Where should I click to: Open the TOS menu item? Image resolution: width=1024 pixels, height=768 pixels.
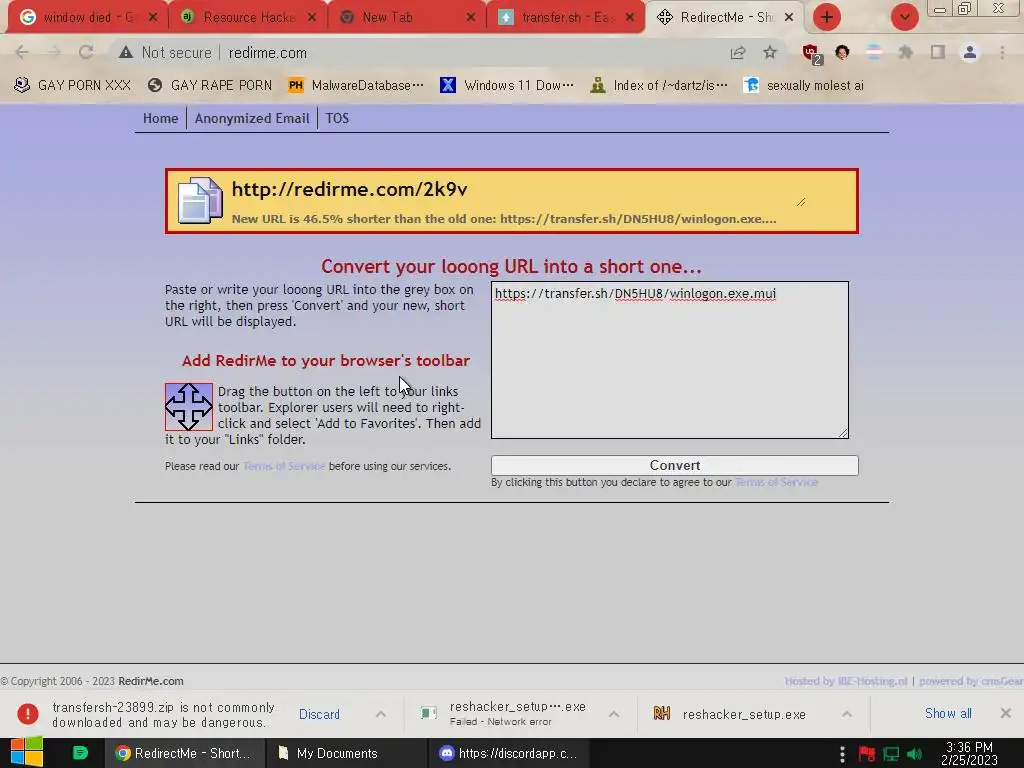[x=337, y=118]
